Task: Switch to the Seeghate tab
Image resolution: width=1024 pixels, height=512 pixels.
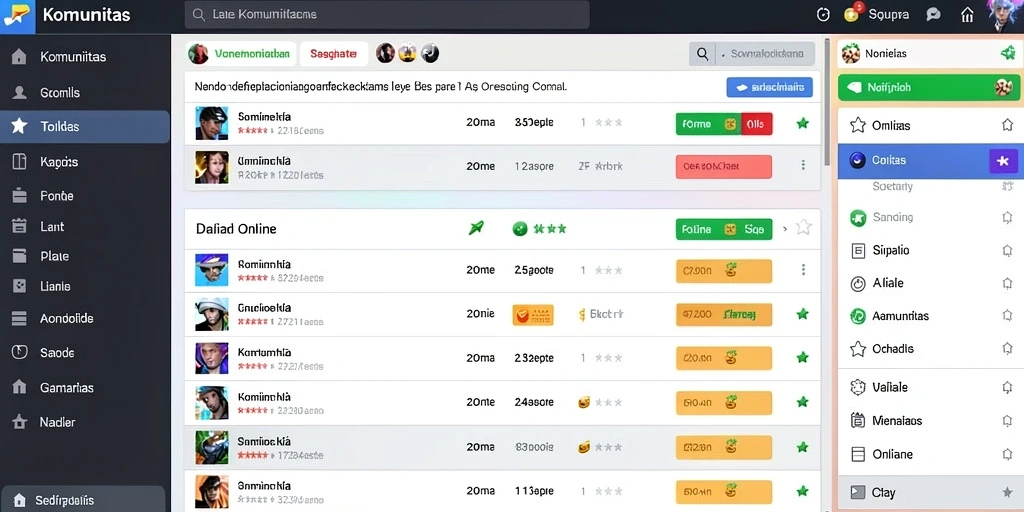Action: pos(334,54)
